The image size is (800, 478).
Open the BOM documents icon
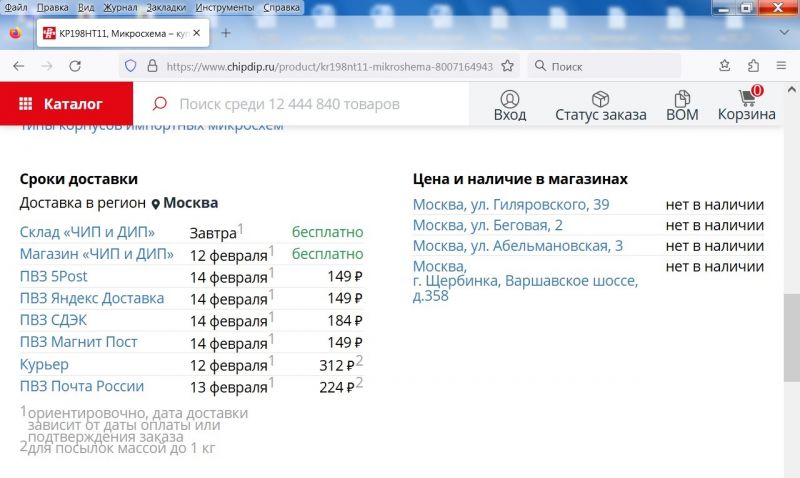pyautogui.click(x=682, y=98)
